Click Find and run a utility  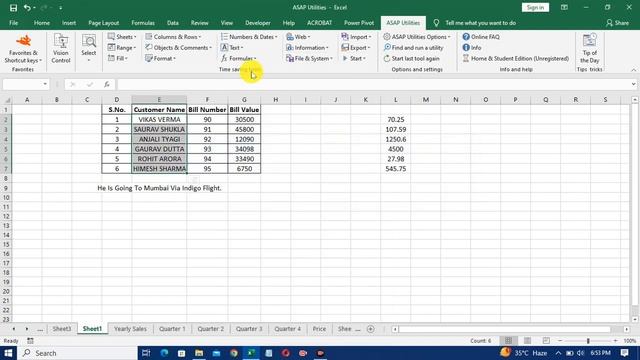(413, 48)
